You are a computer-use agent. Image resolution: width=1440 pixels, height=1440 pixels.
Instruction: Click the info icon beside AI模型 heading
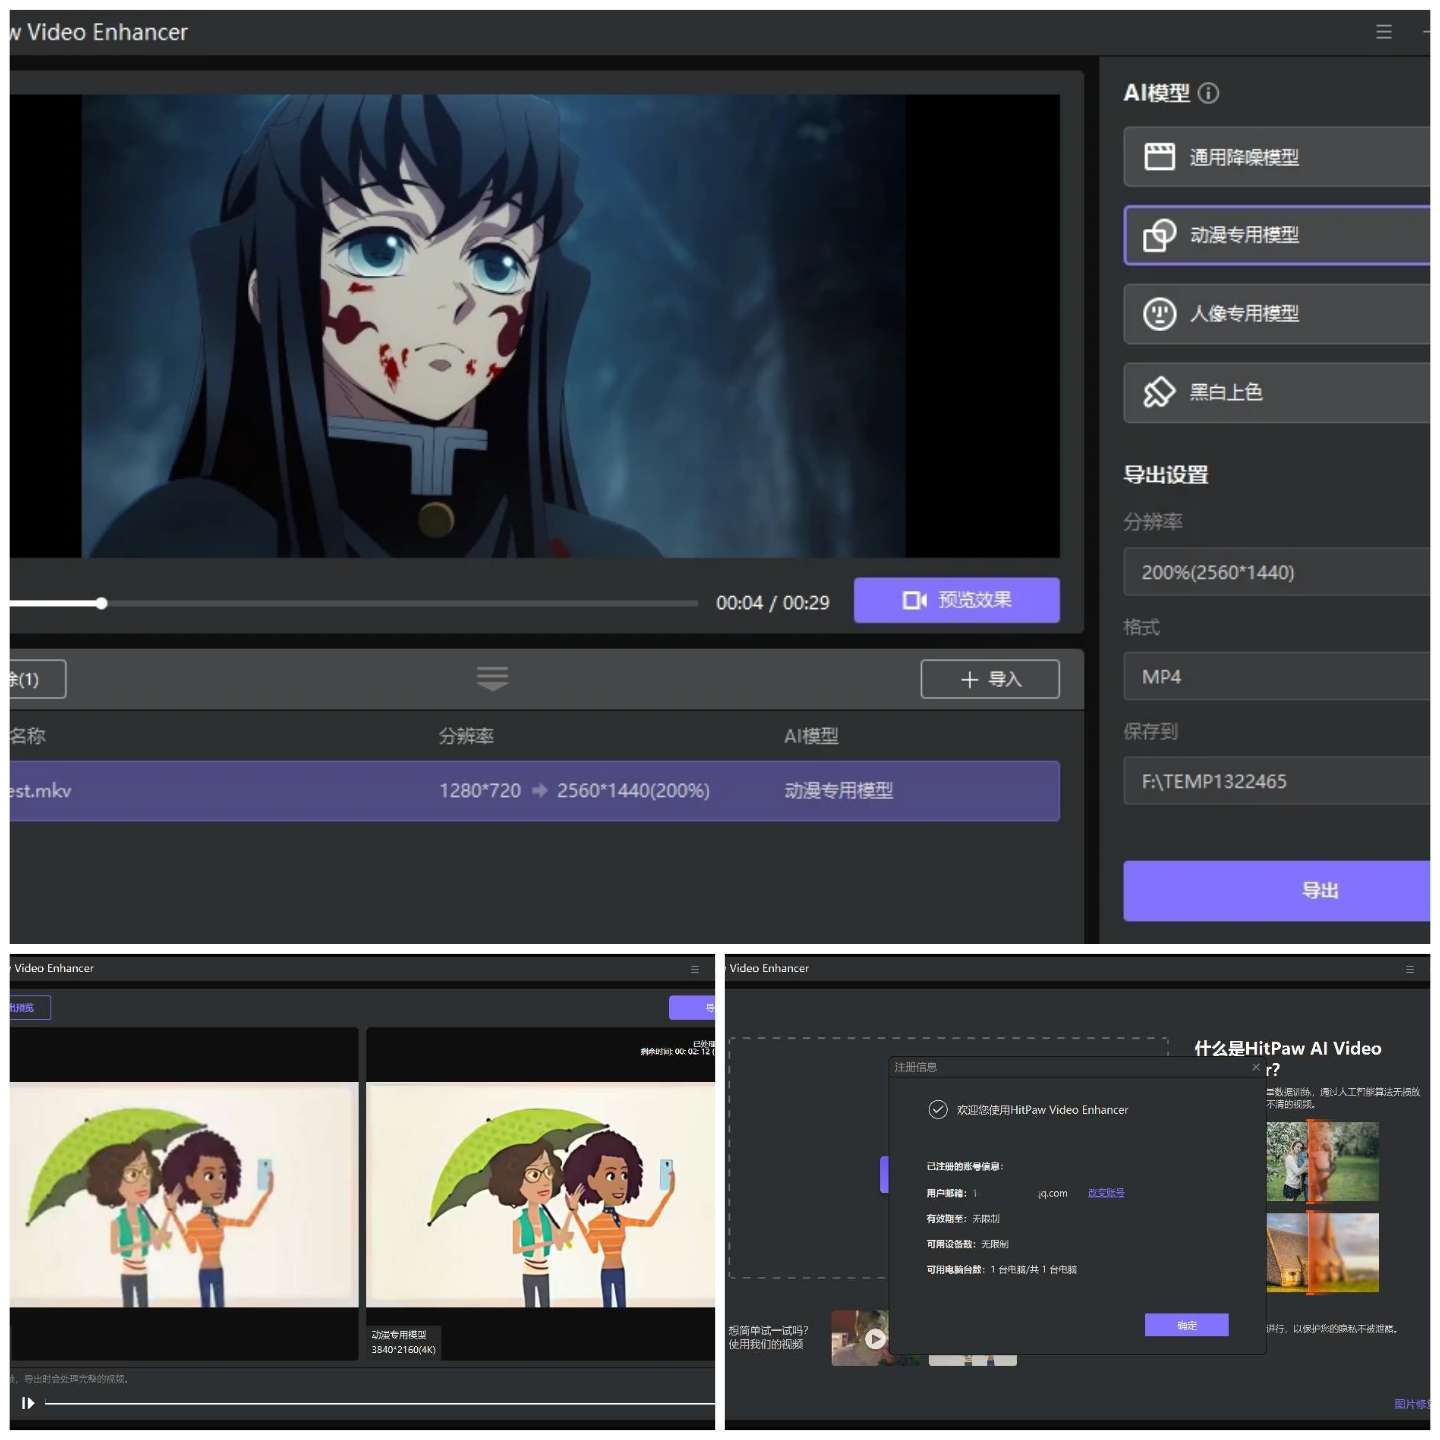(1209, 93)
